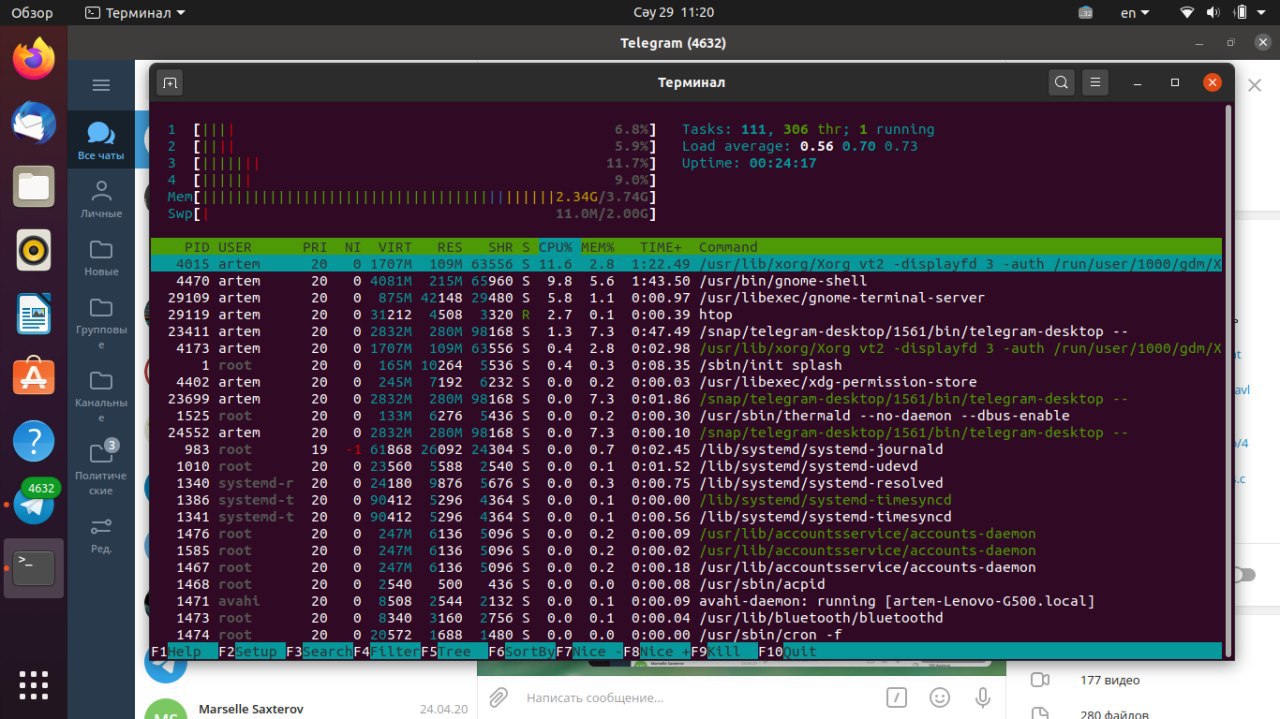Expand the Терминал app menu
The width and height of the screenshot is (1280, 719).
coord(135,13)
